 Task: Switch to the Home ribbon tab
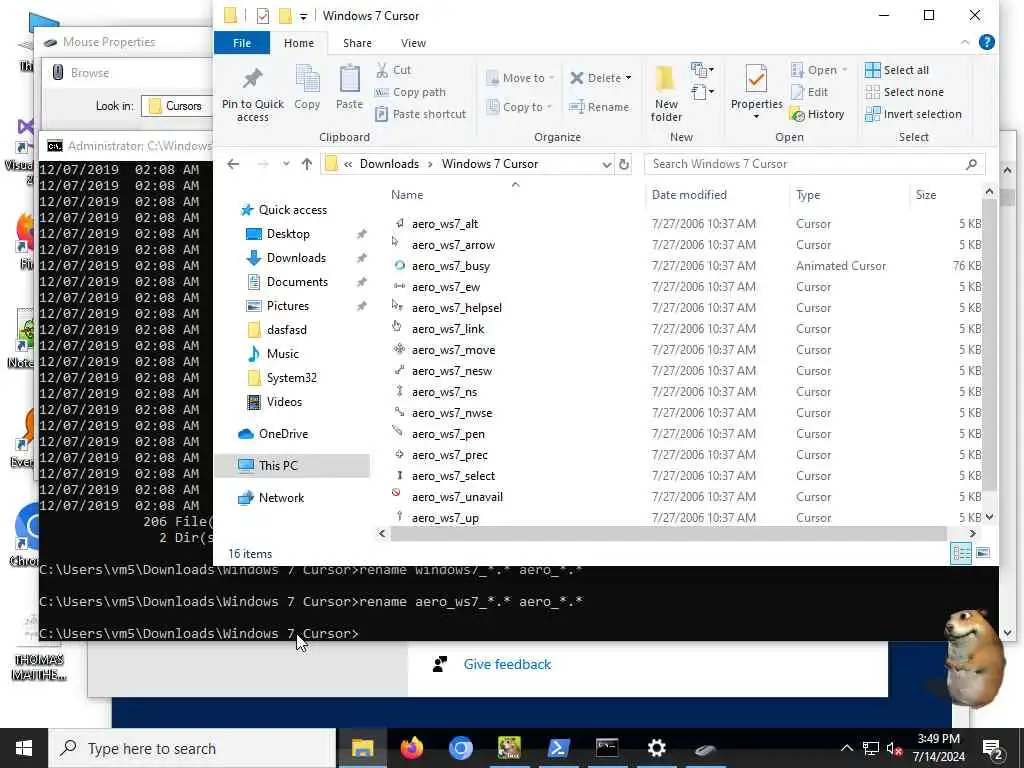coord(298,42)
